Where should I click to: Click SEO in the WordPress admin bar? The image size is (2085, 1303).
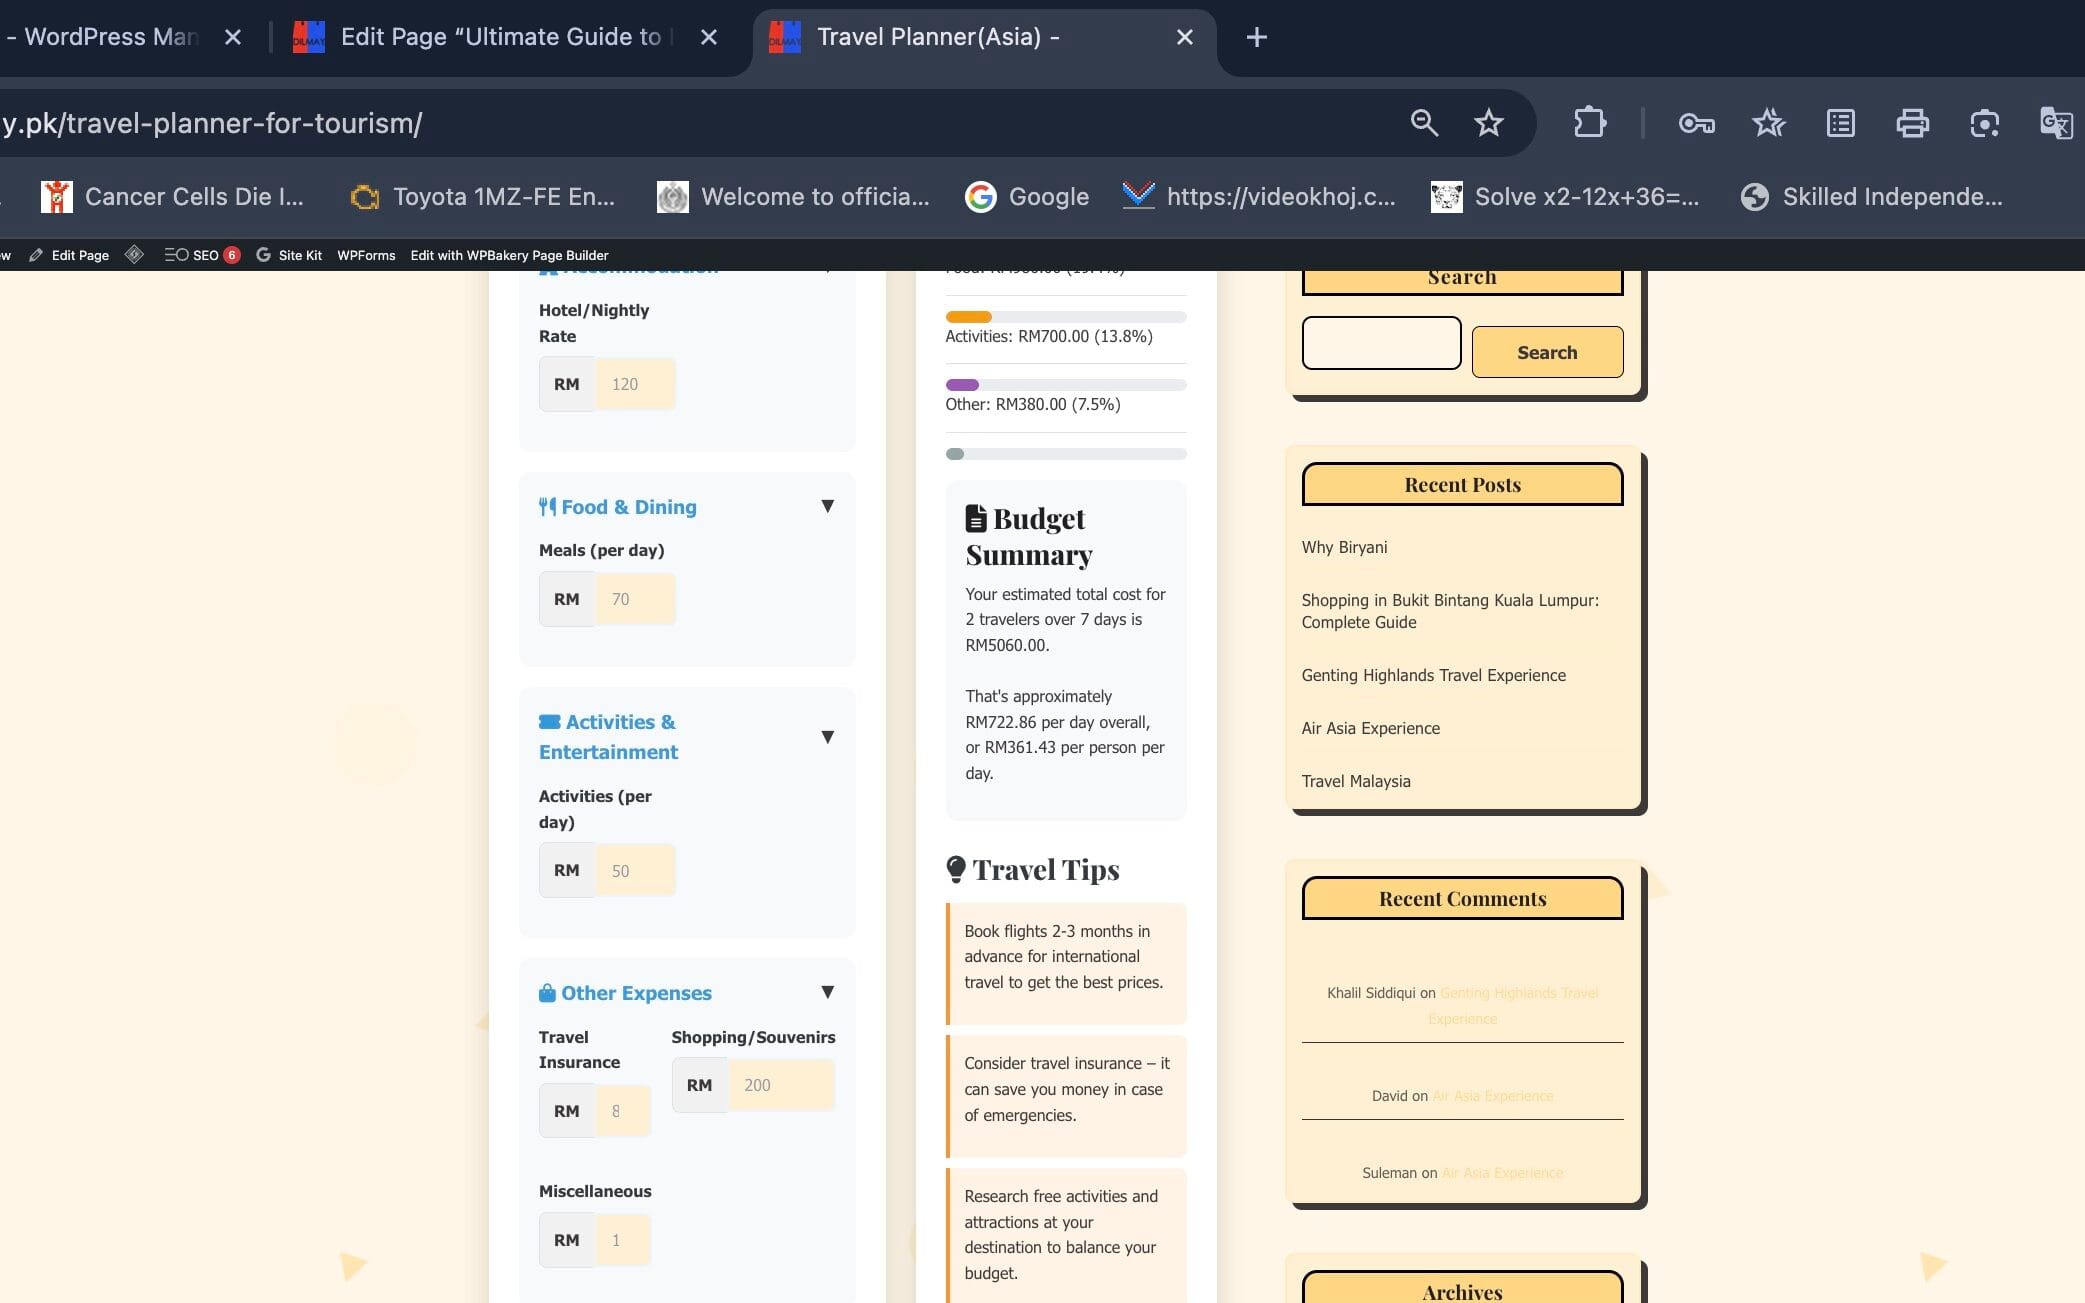point(203,255)
